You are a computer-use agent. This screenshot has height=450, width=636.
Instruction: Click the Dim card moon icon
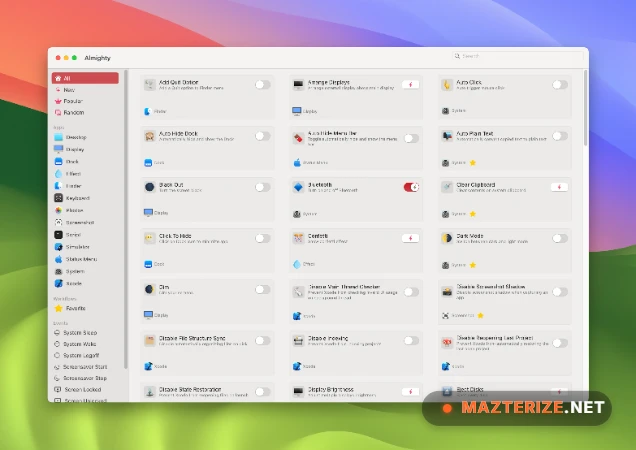pos(150,289)
